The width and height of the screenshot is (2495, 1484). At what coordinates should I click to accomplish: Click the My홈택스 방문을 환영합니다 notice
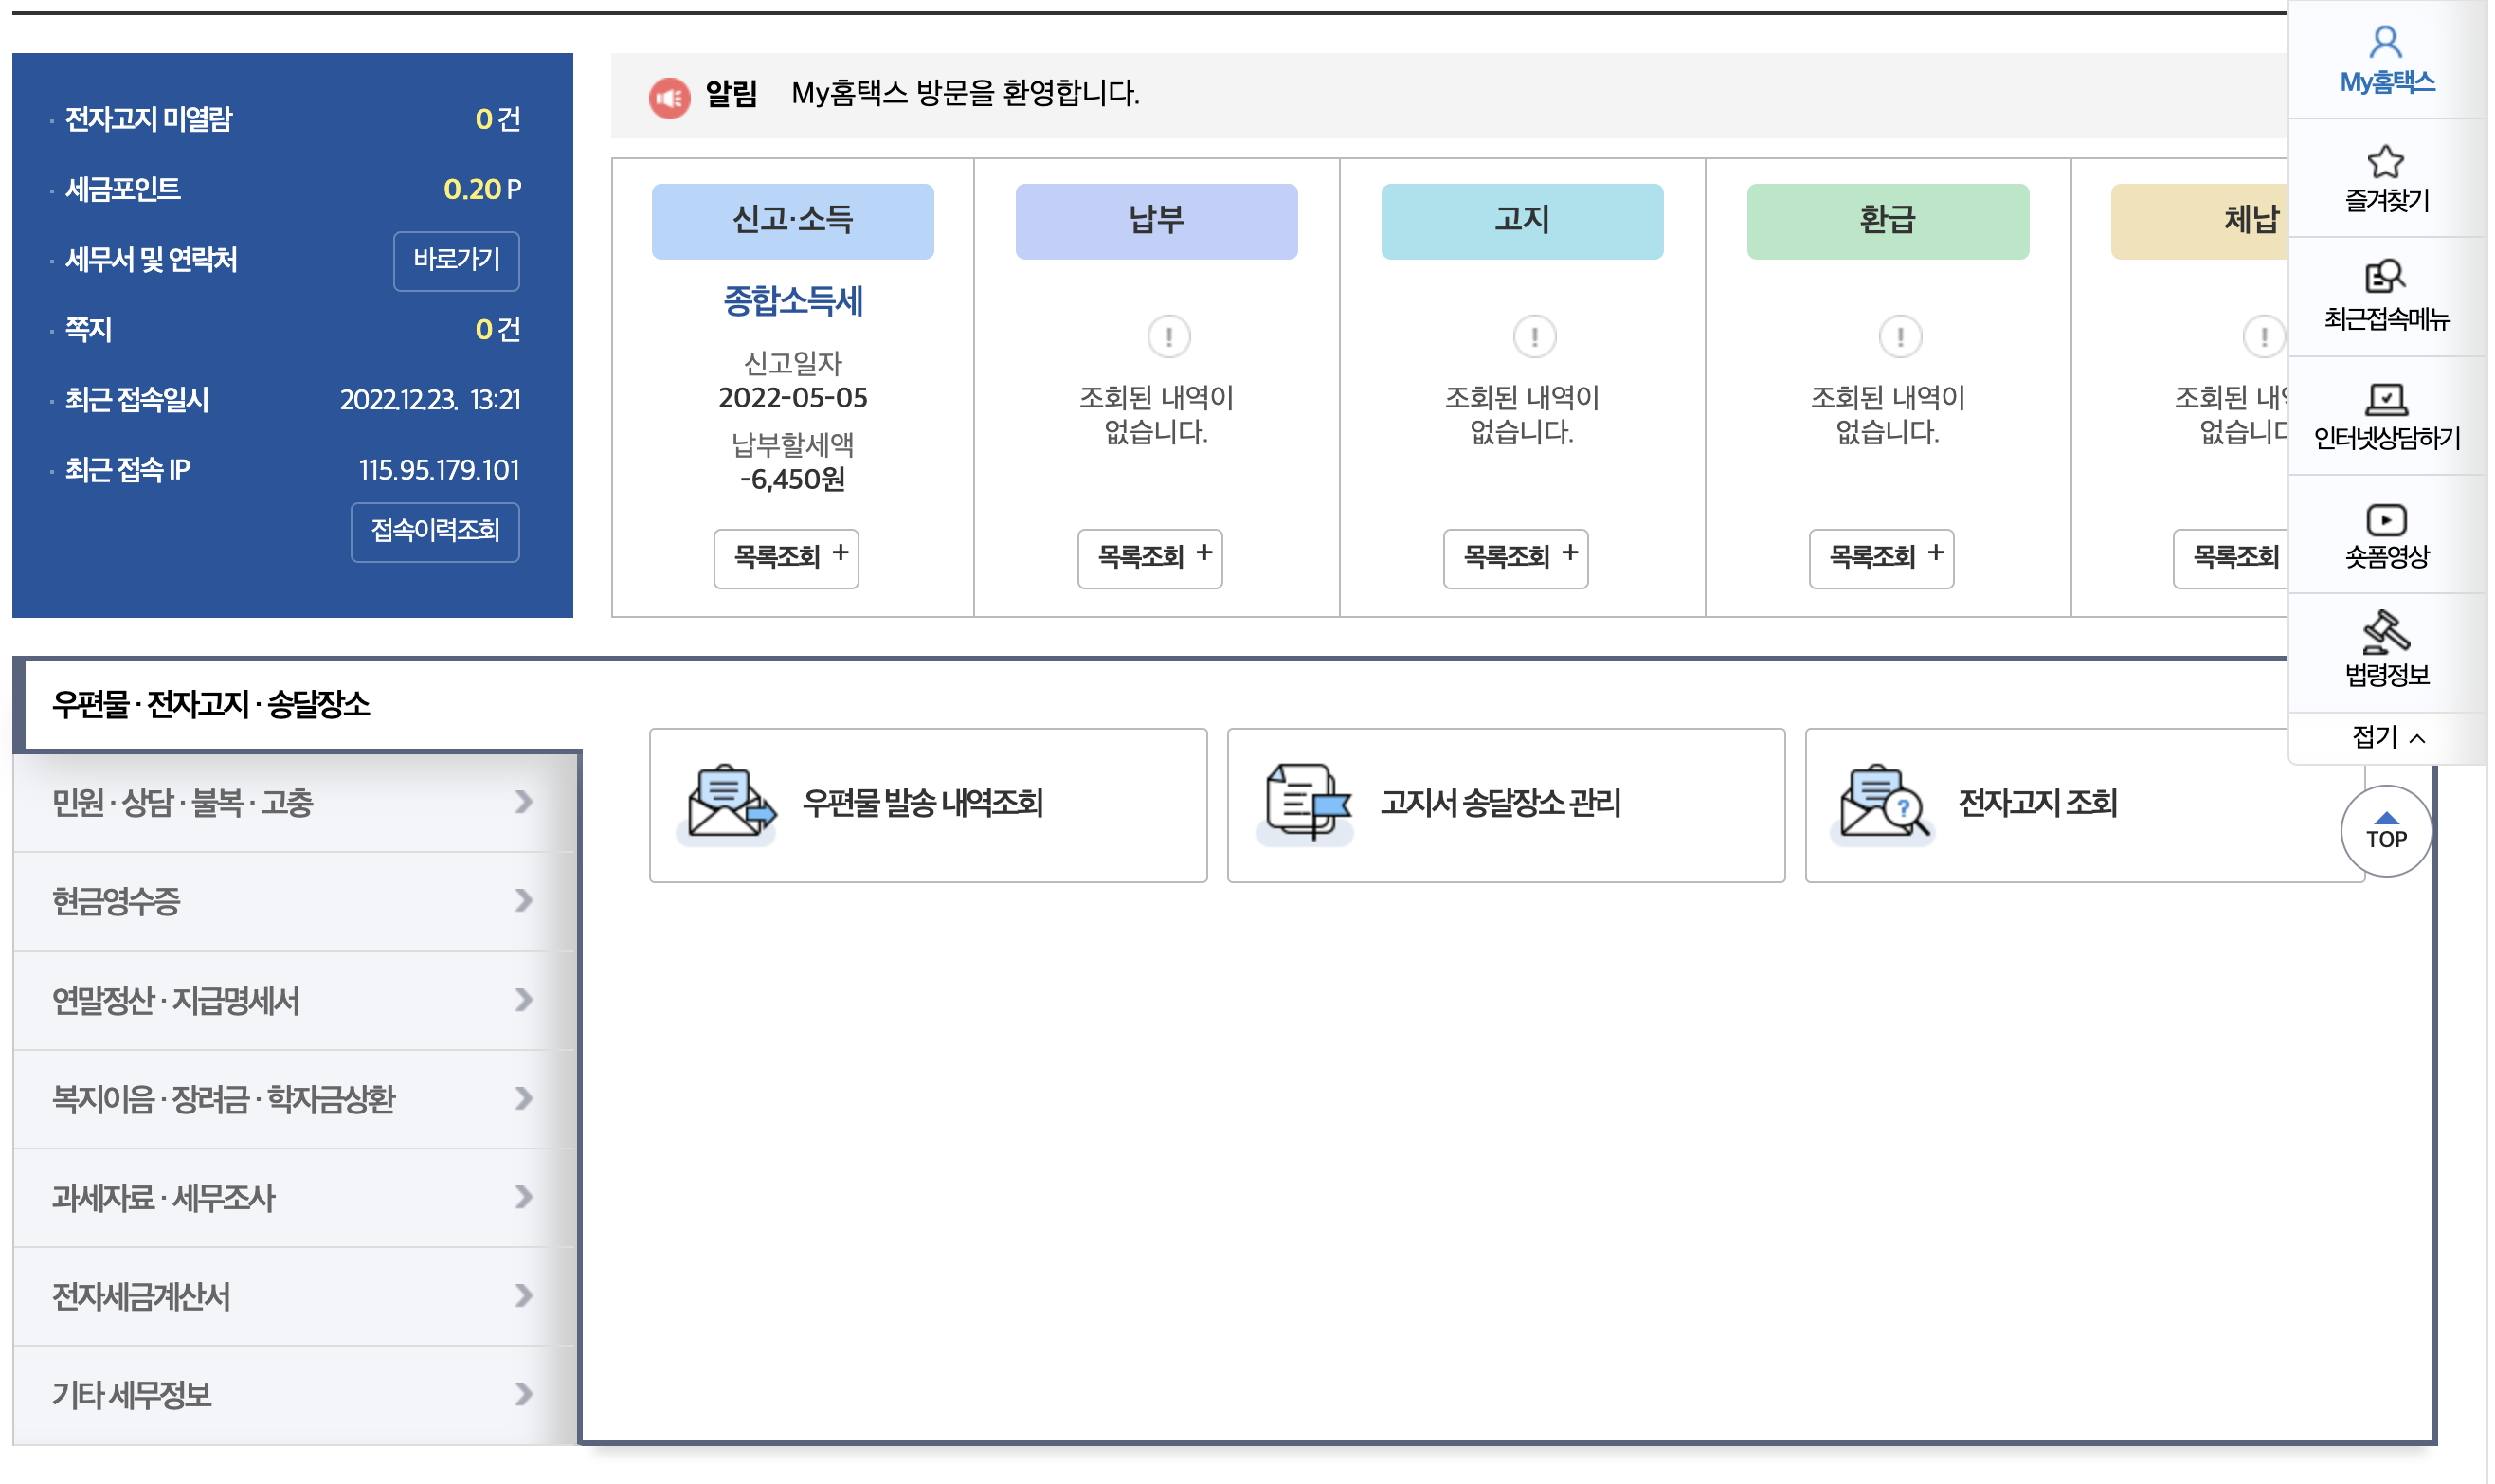[x=965, y=94]
